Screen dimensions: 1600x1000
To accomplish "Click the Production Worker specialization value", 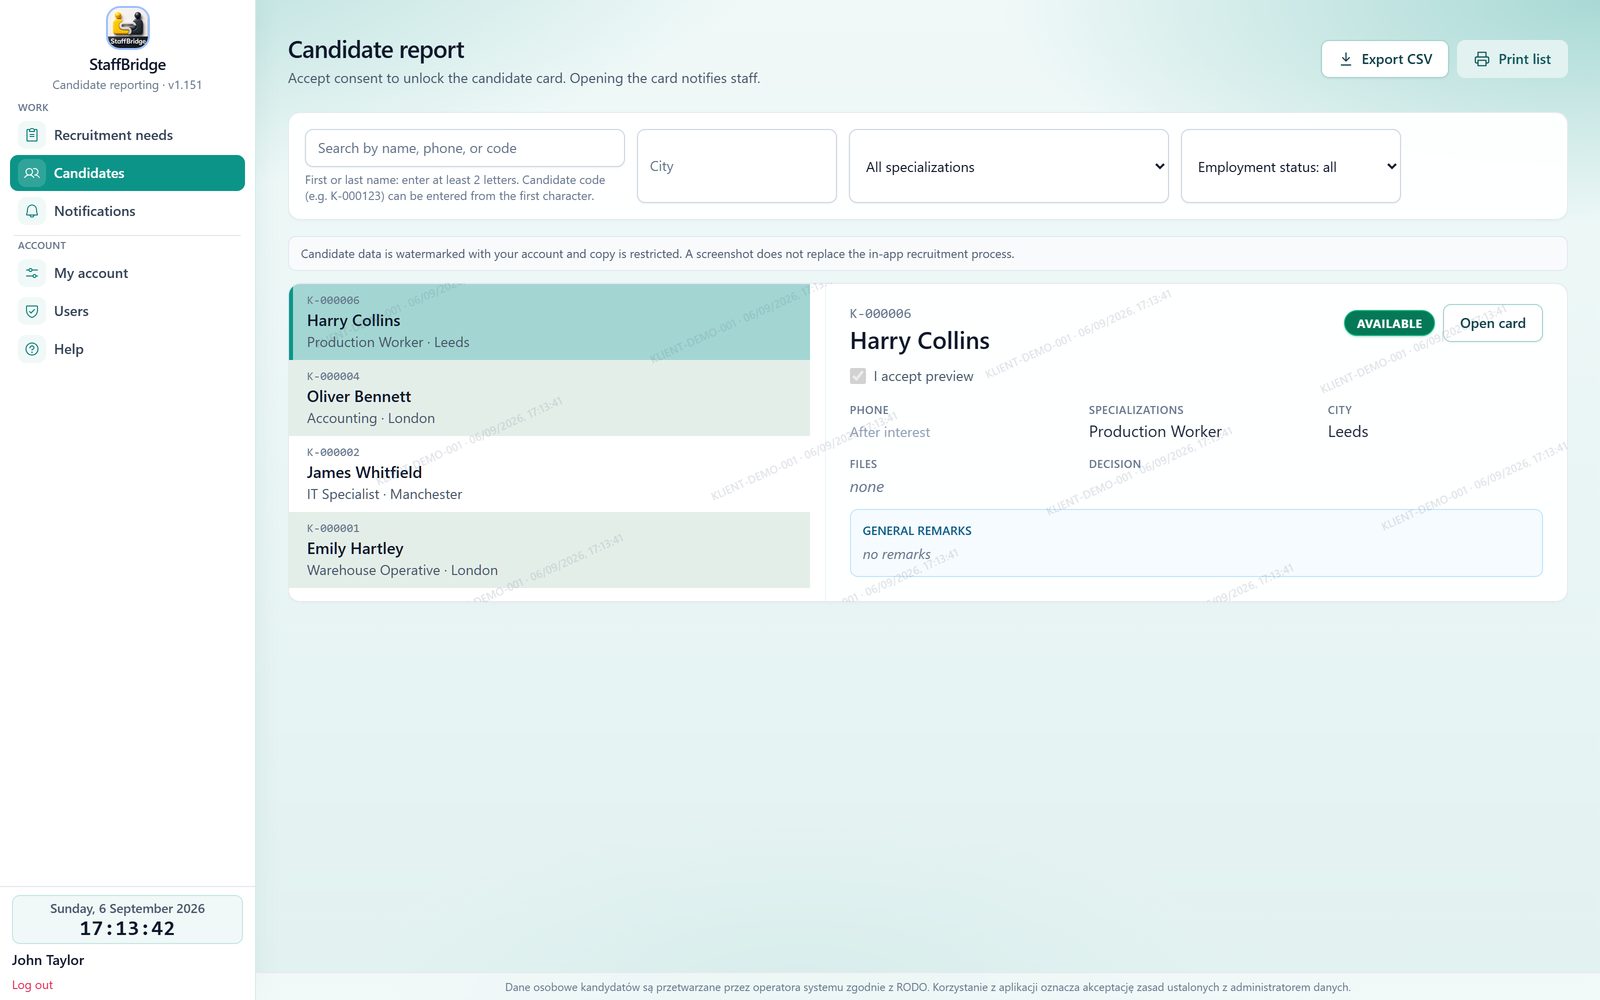I will 1155,432.
